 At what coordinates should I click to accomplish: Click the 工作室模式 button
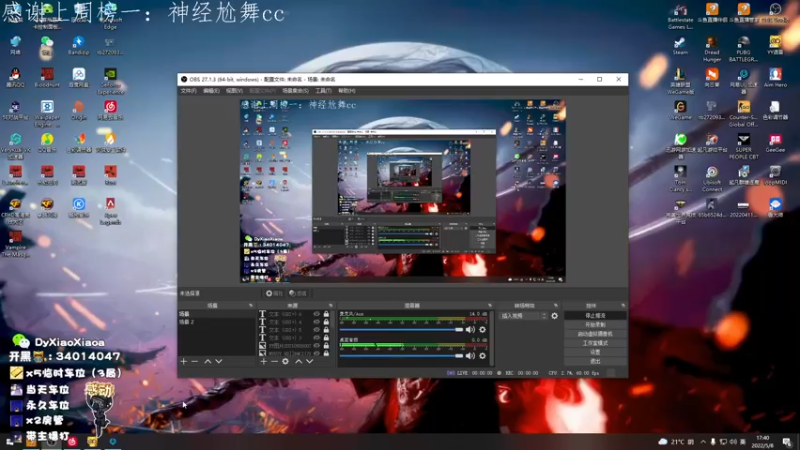click(595, 343)
